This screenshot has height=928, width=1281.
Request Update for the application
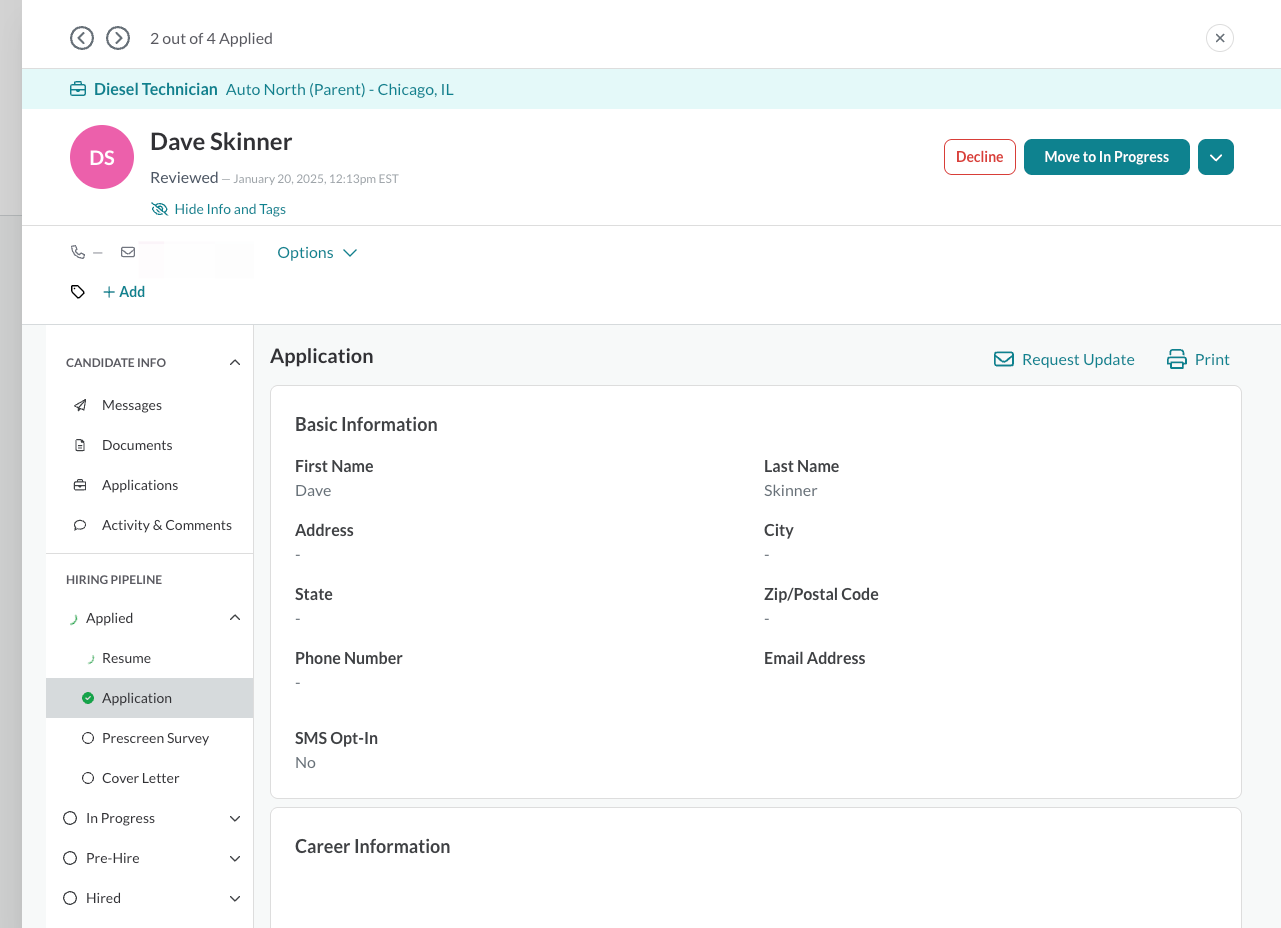[1064, 359]
